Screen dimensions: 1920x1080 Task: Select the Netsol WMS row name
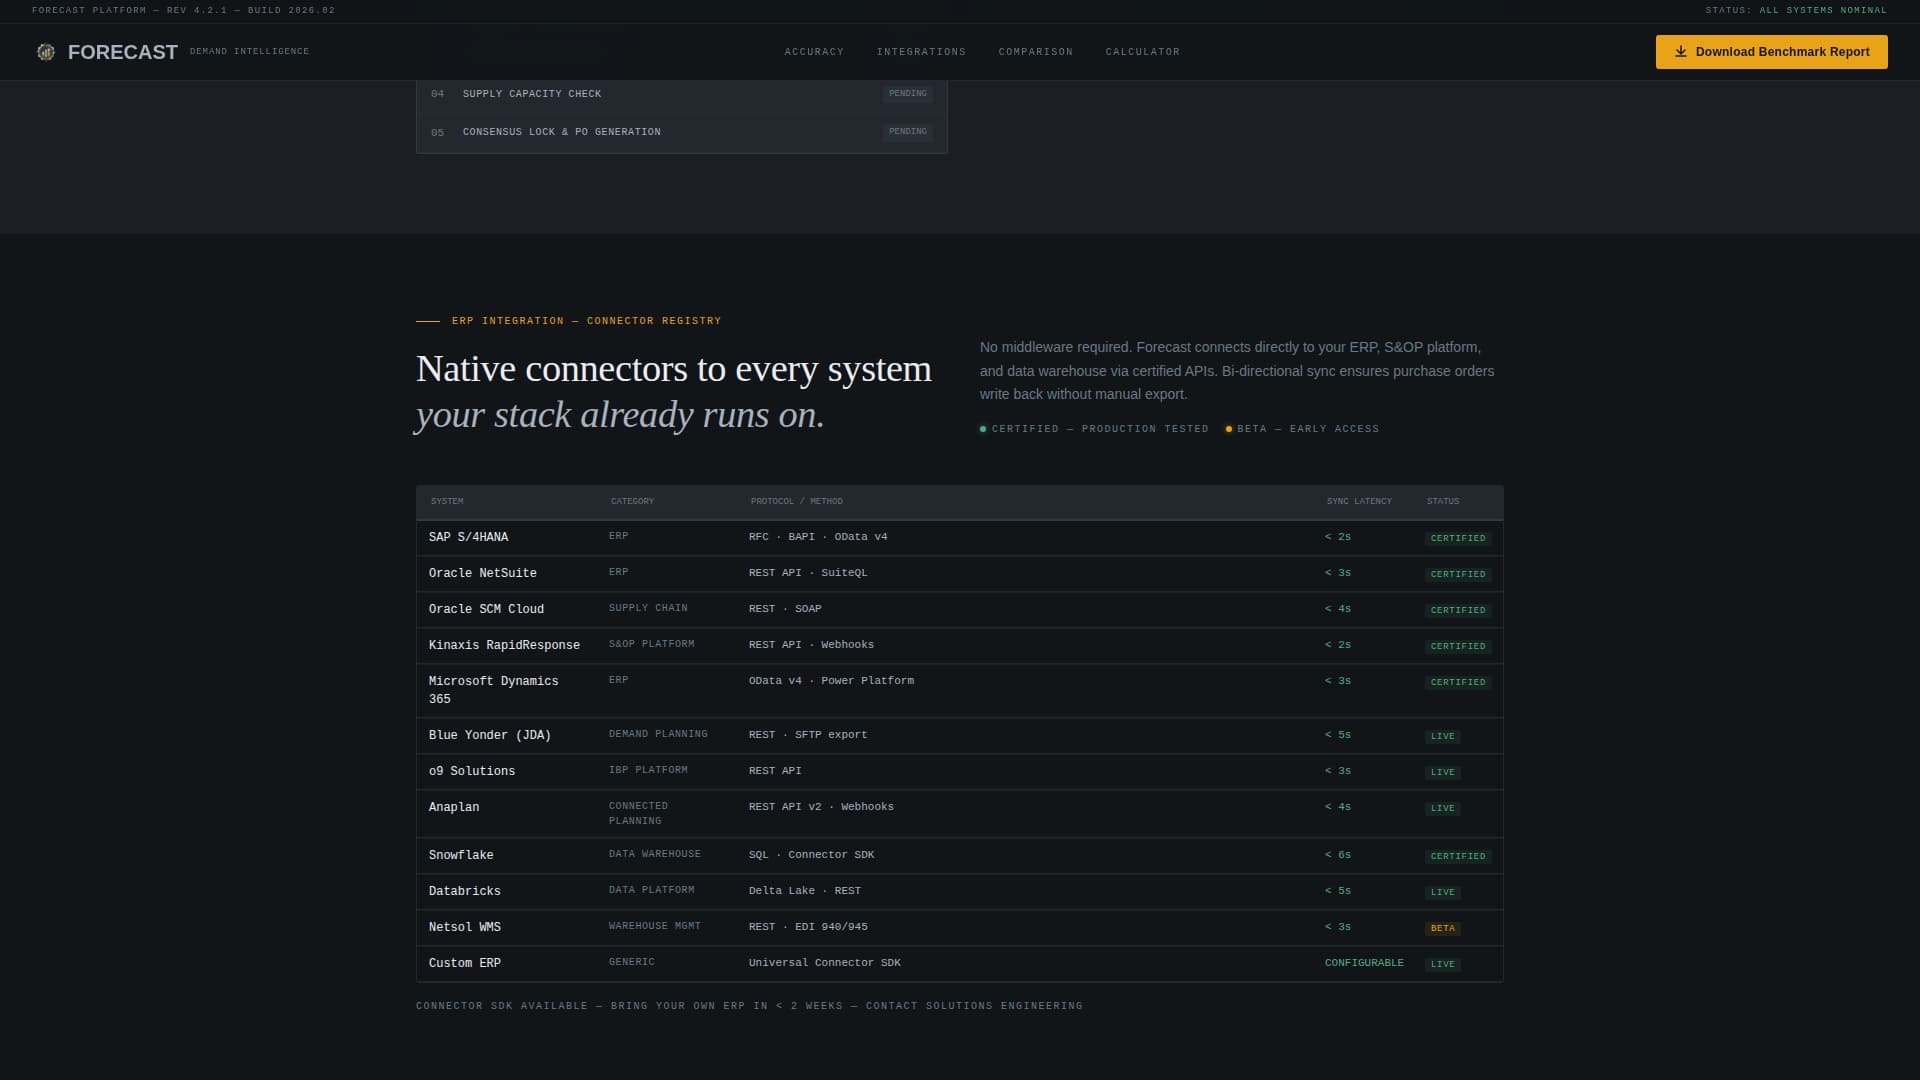[464, 927]
